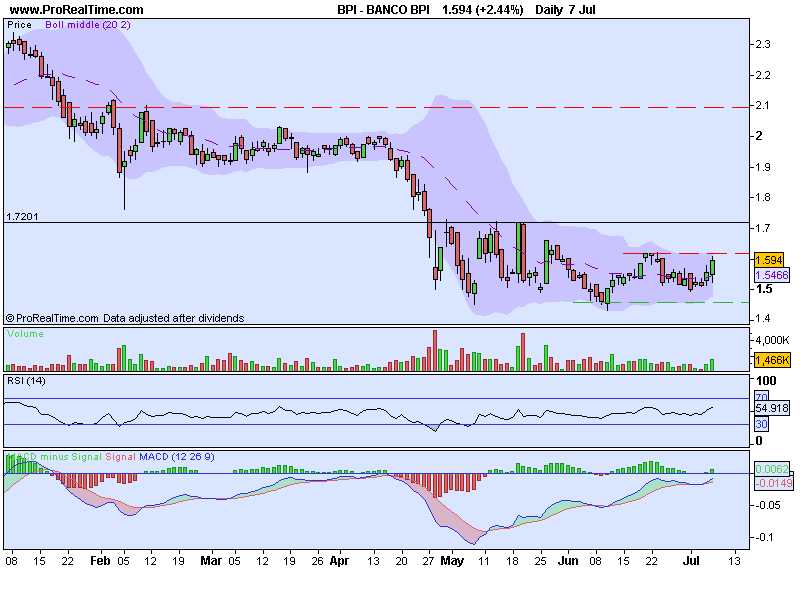Click the bold 1.5 price axis label
This screenshot has height=600, width=800.
[x=764, y=289]
